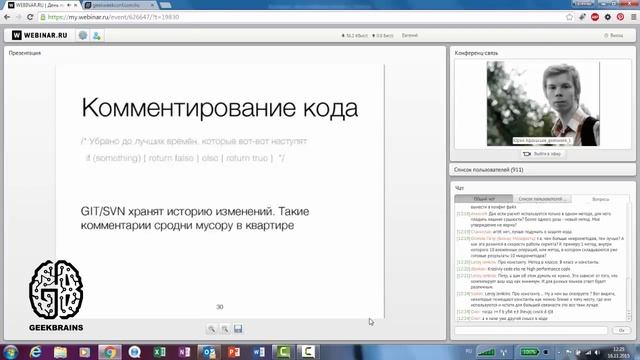The width and height of the screenshot is (640, 360).
Task: Click the Выход logout link
Action: 614,36
